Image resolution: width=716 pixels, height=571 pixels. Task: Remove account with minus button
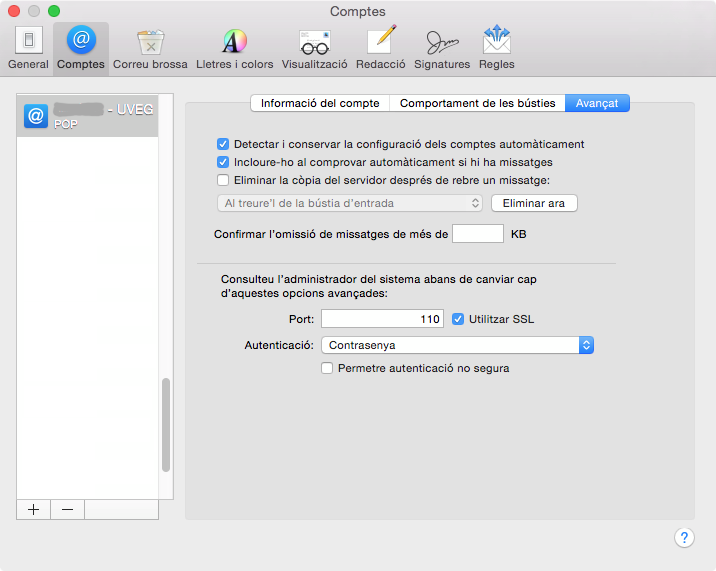67,509
